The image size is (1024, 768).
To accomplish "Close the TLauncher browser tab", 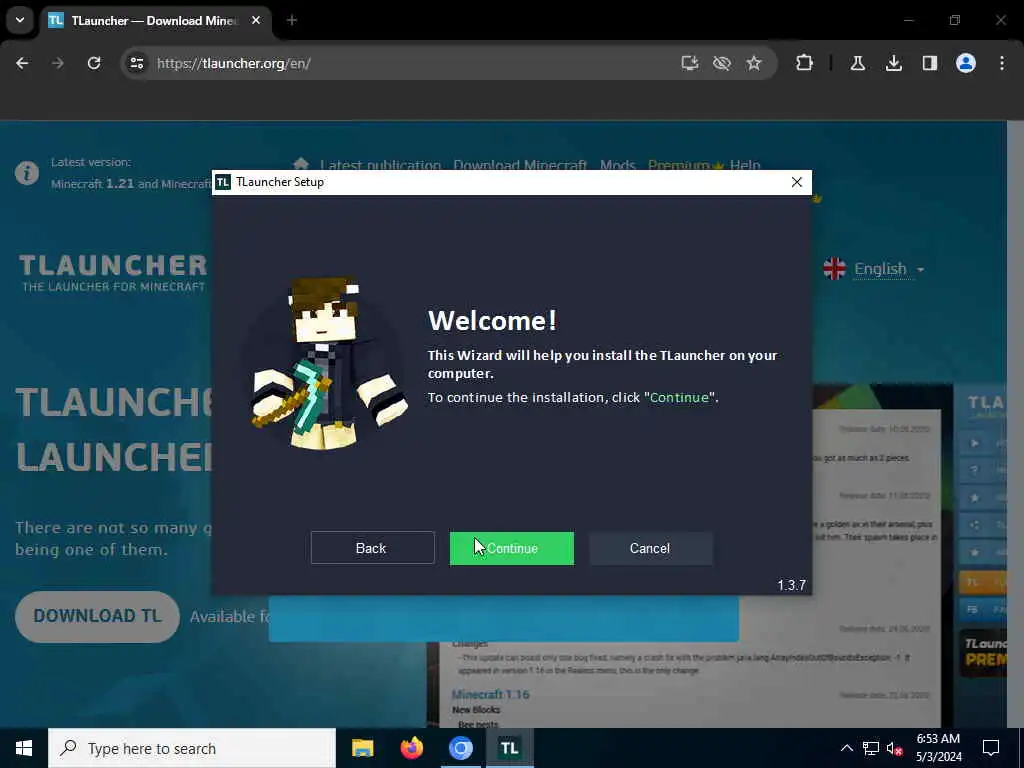I will [x=256, y=21].
